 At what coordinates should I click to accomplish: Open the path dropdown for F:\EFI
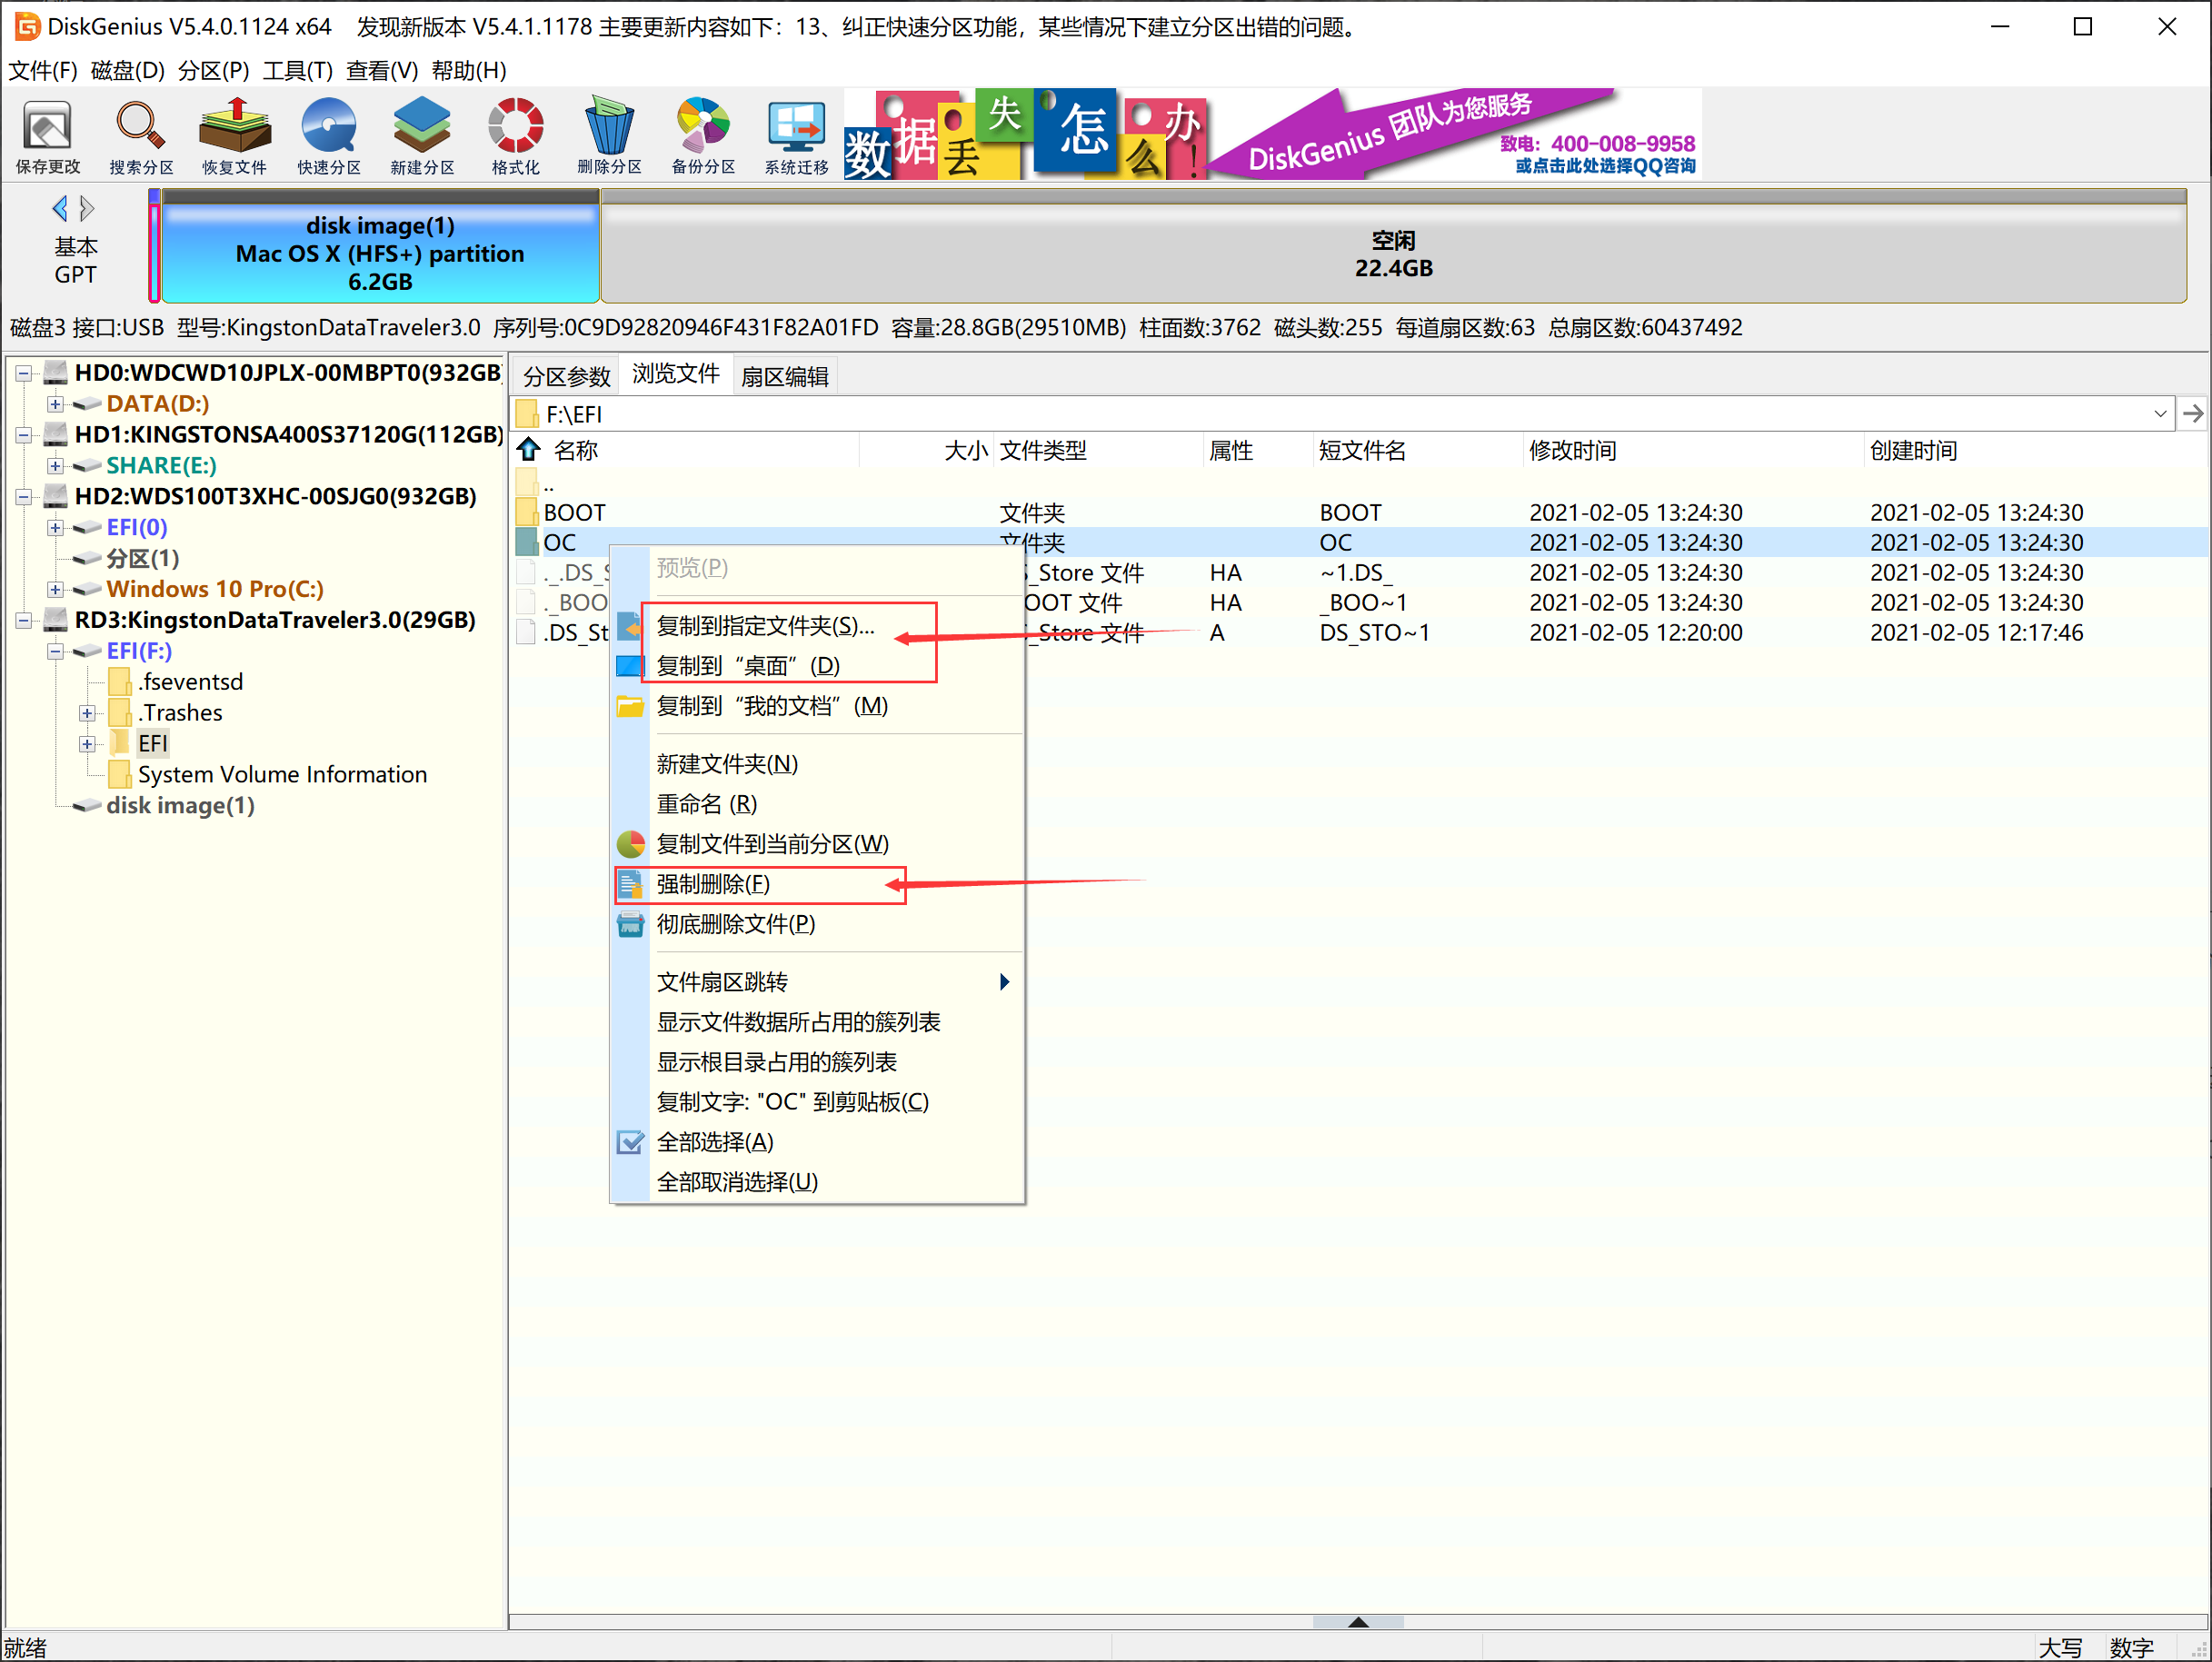pos(2160,413)
